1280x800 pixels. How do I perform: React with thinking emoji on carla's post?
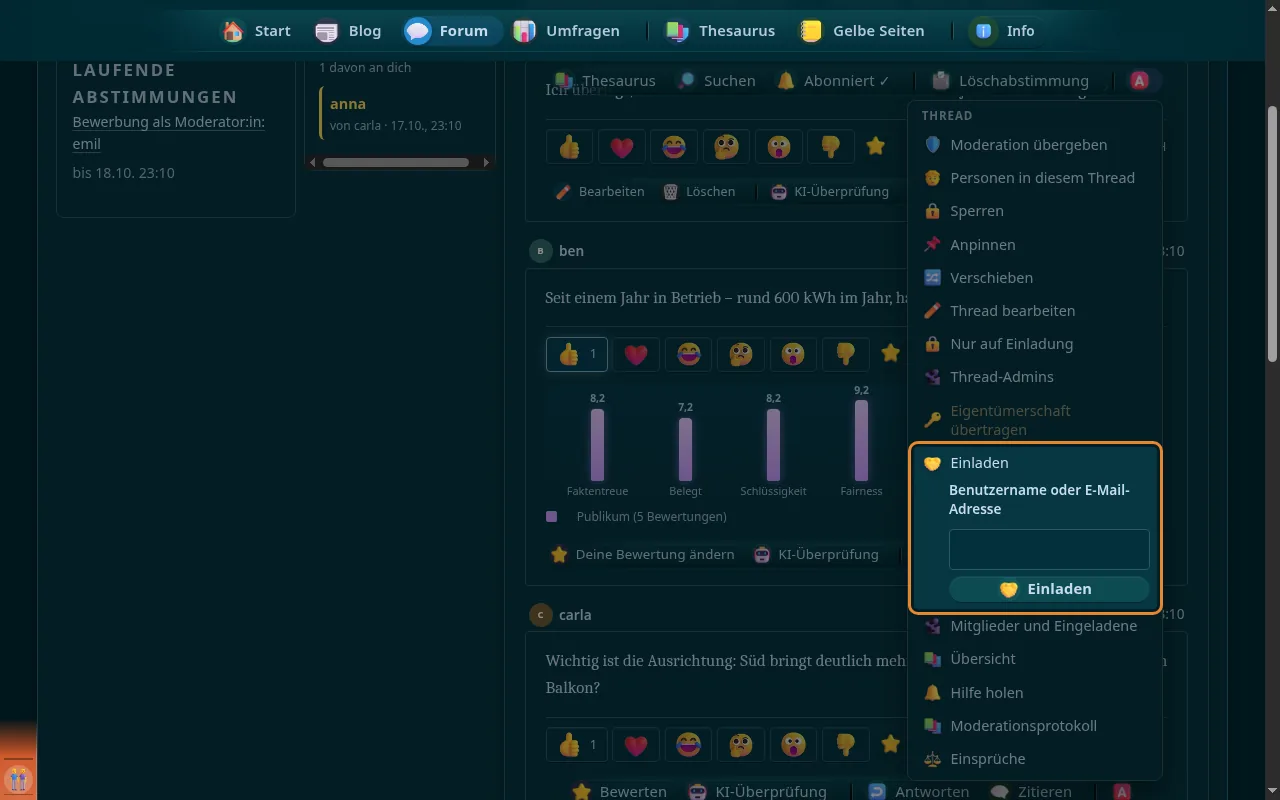click(x=740, y=745)
